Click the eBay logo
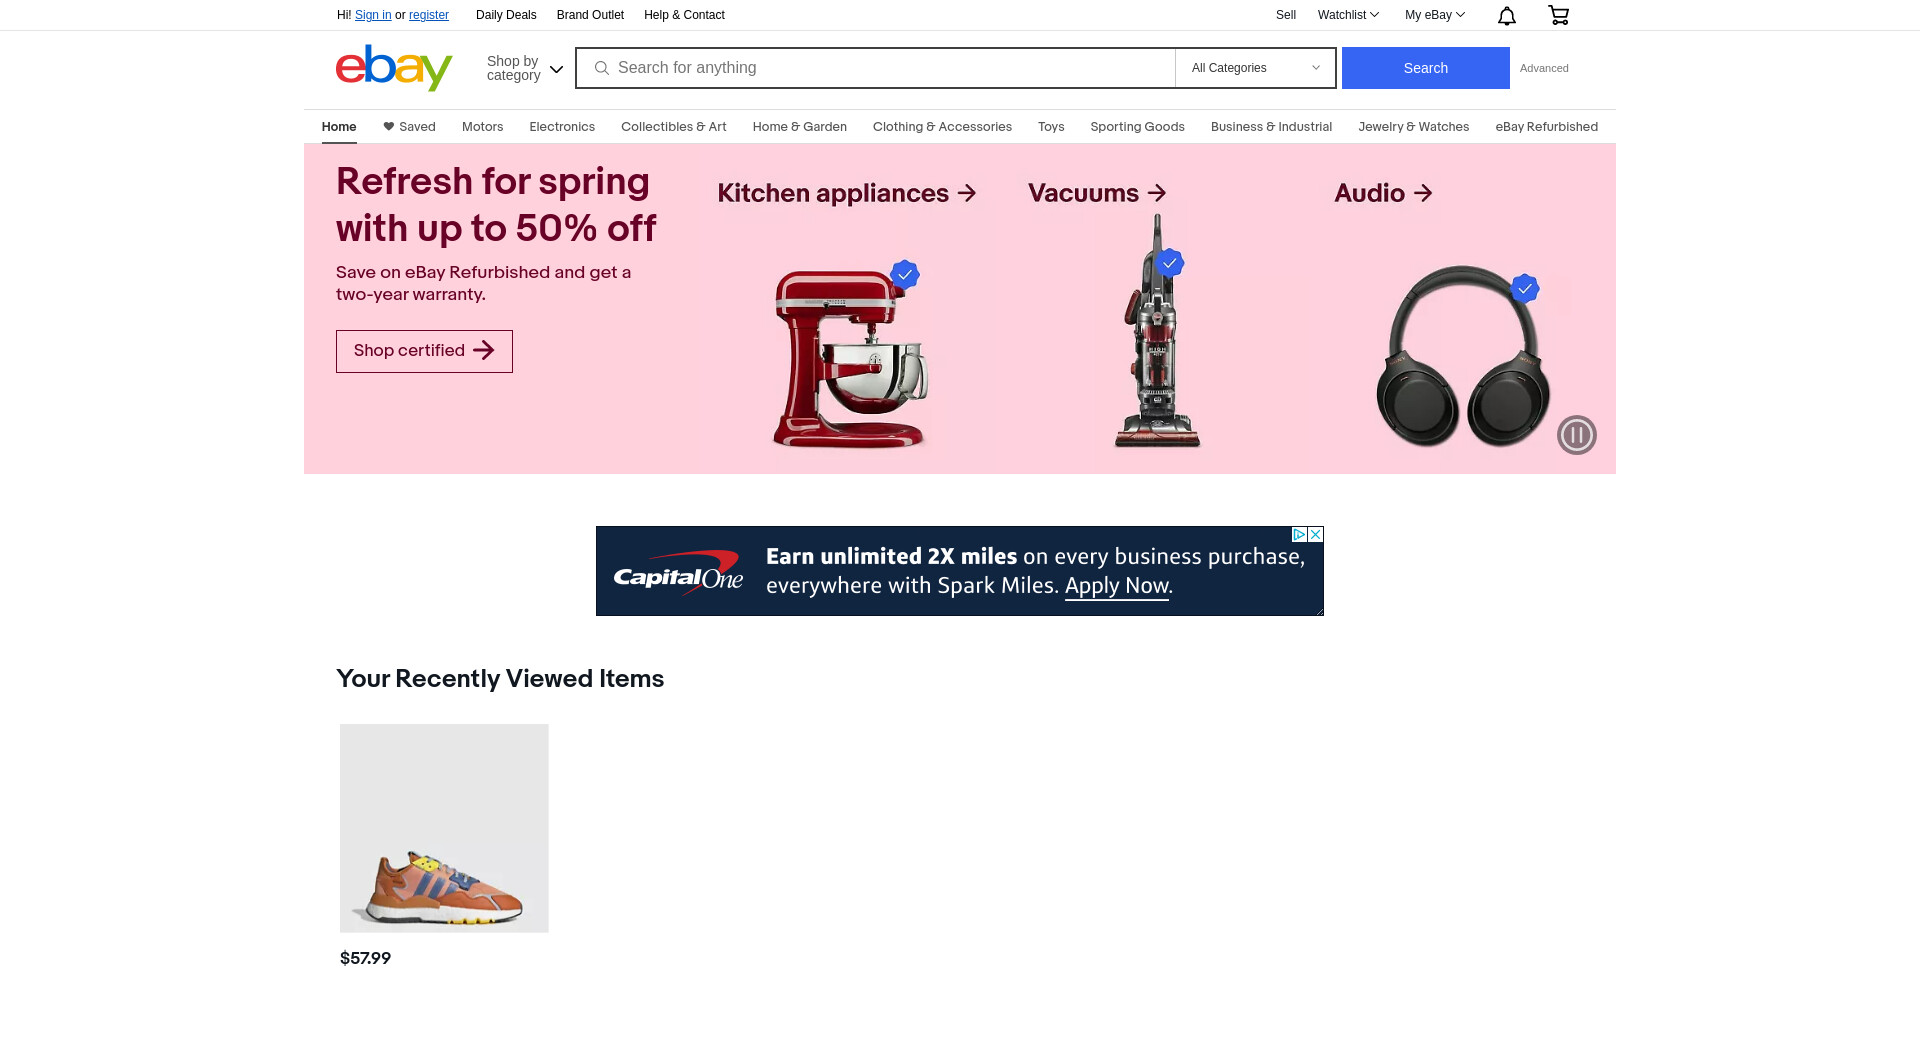 pos(394,68)
